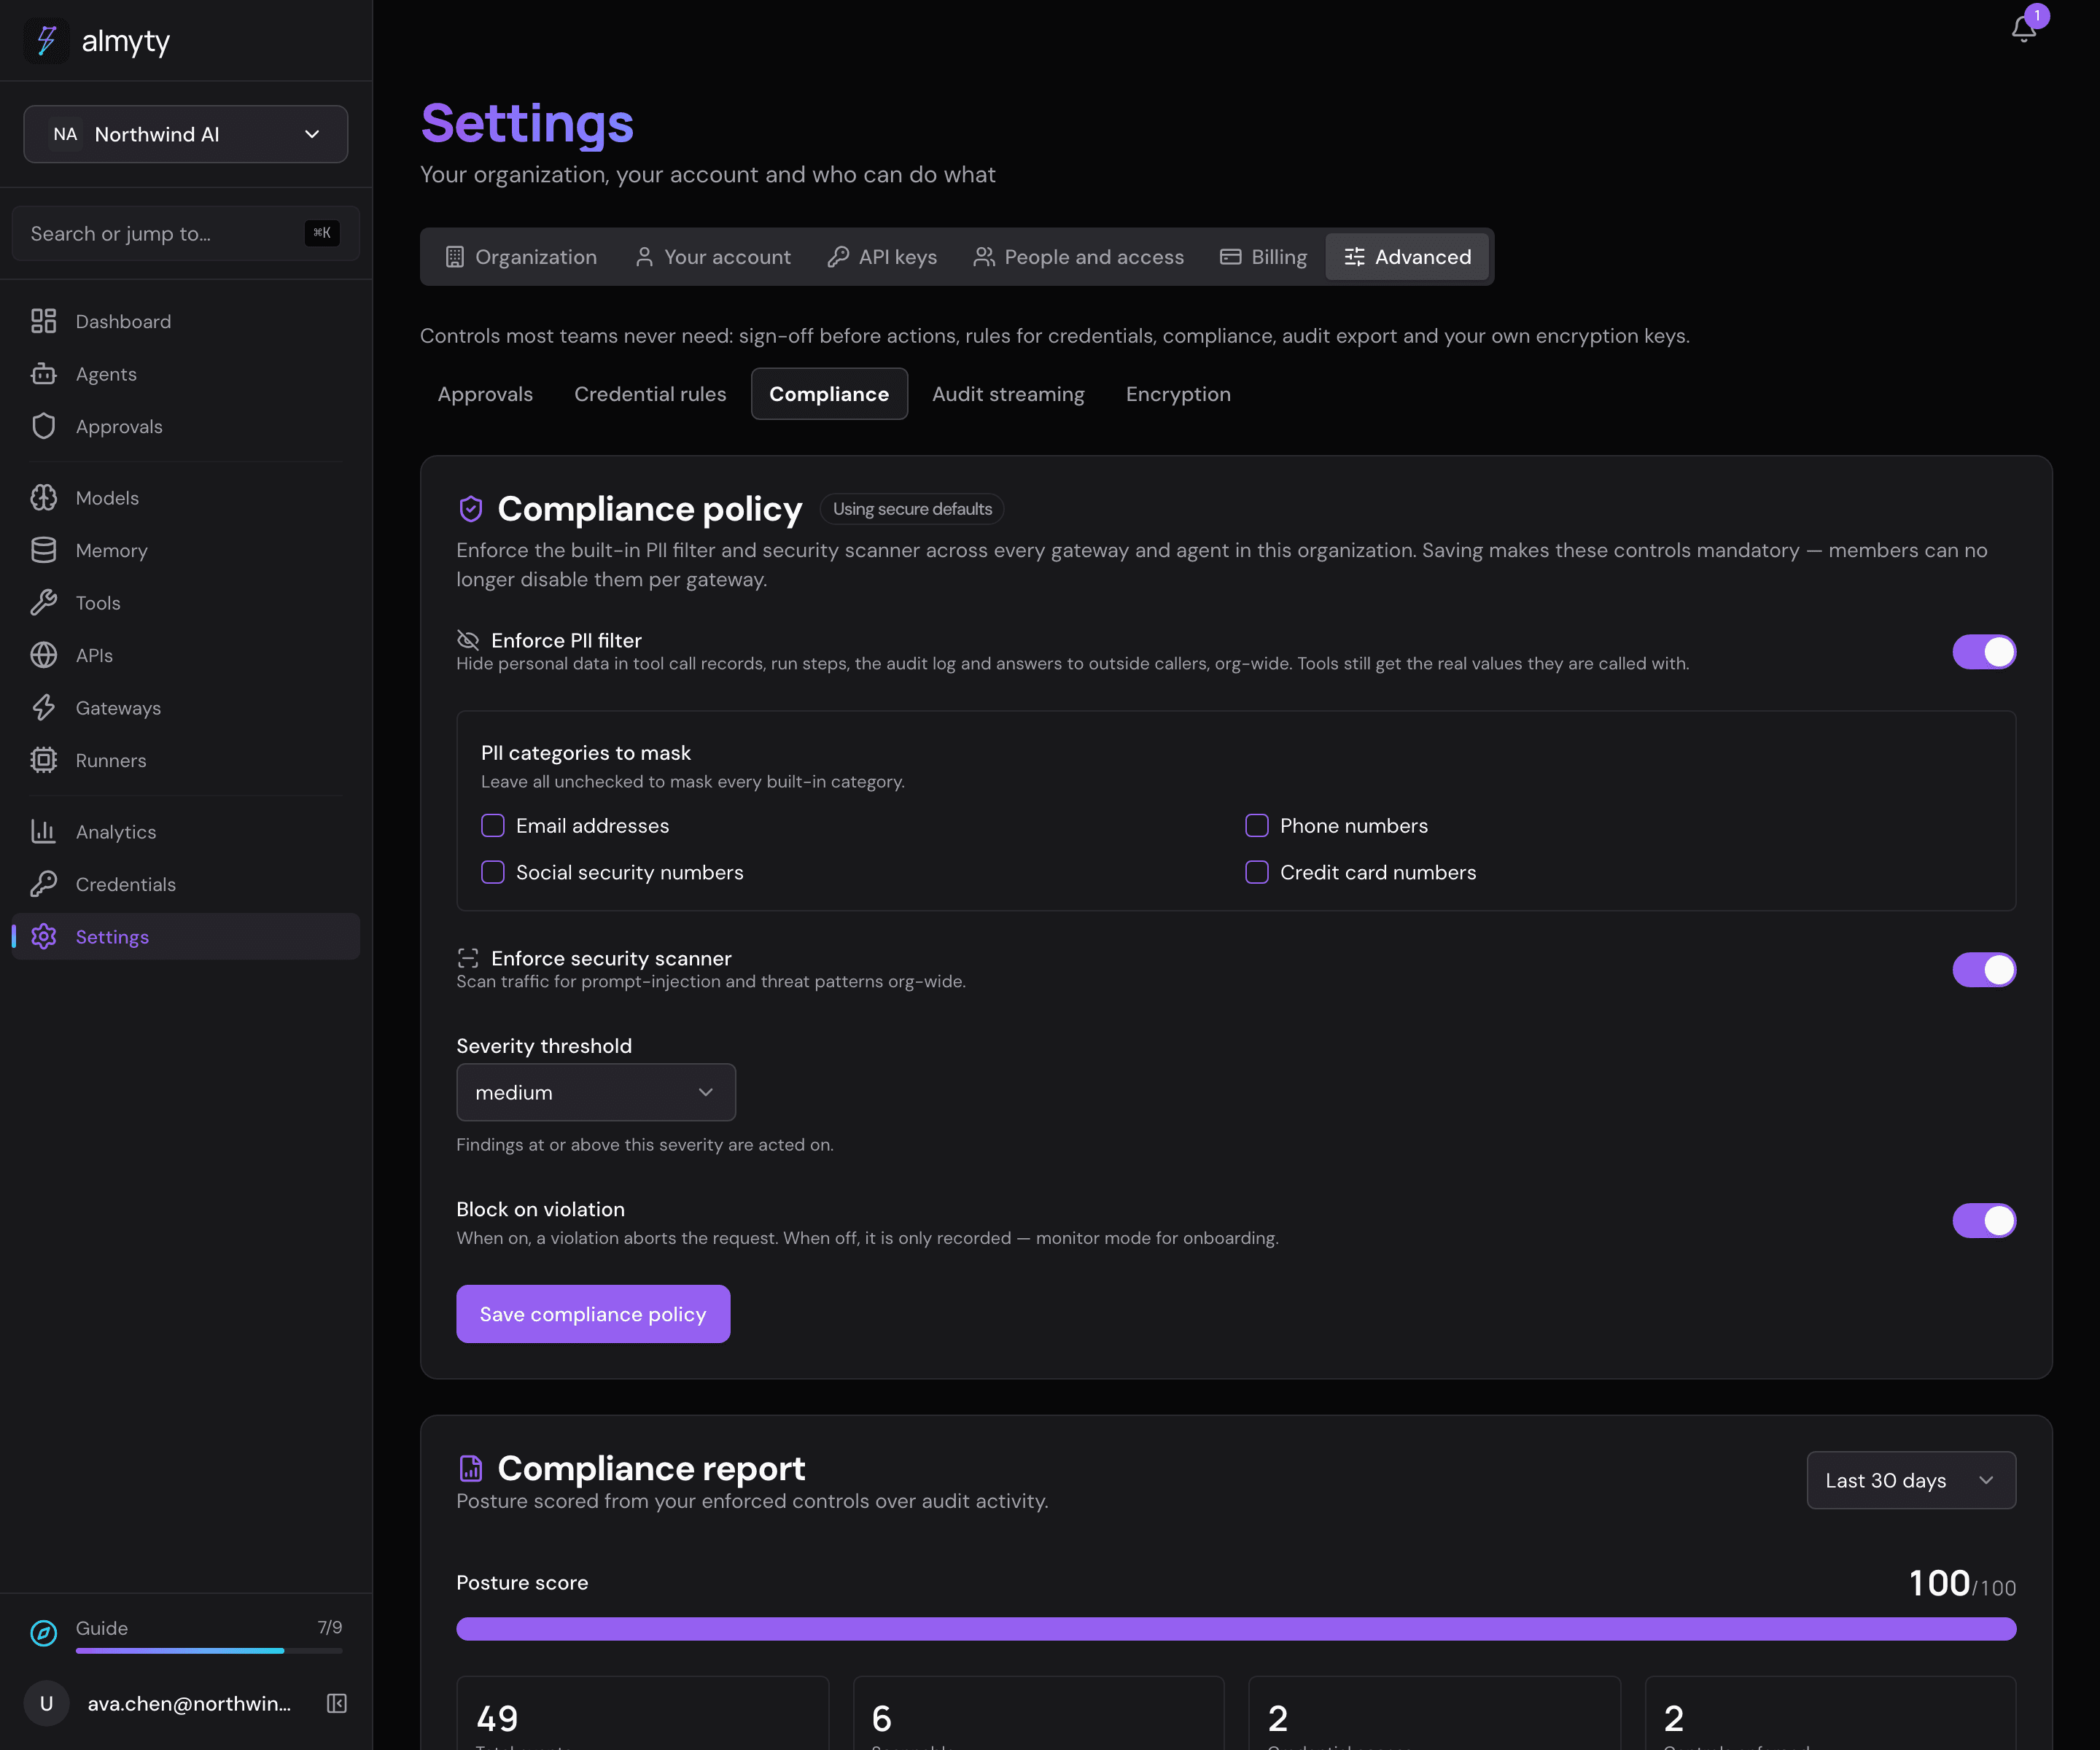The image size is (2100, 1750).
Task: Click the Tools wrench icon
Action: pyautogui.click(x=43, y=603)
